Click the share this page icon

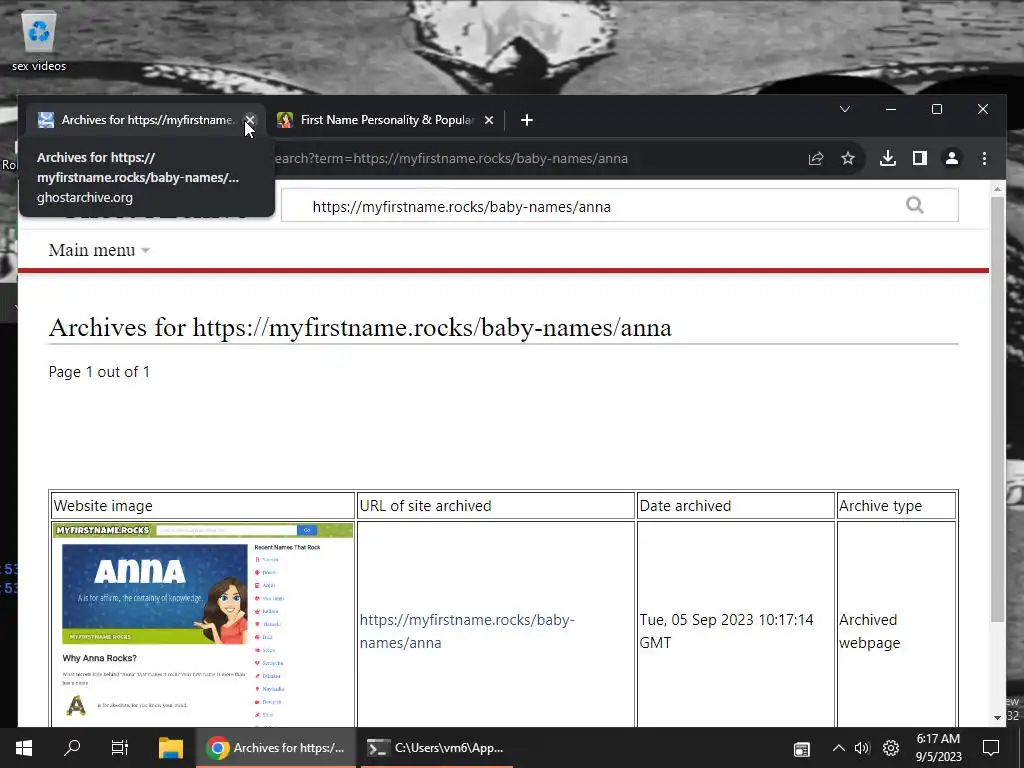pos(816,159)
